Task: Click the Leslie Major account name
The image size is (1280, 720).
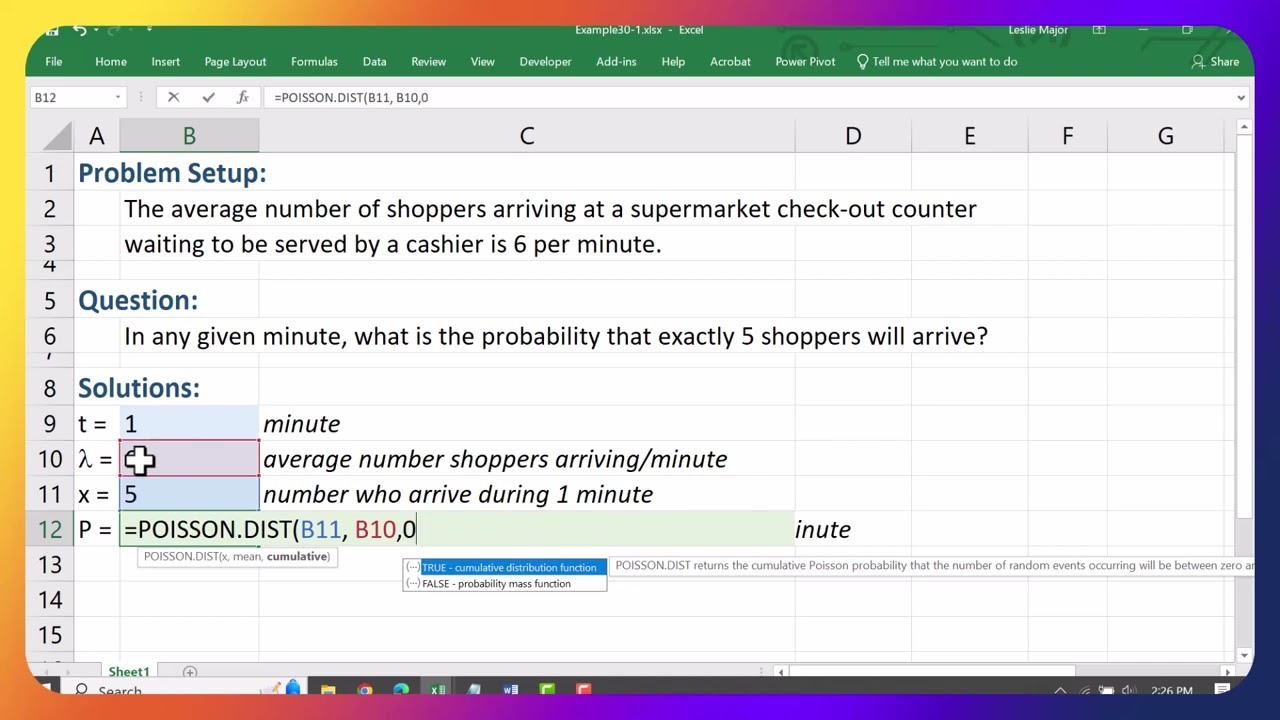Action: 1038,30
